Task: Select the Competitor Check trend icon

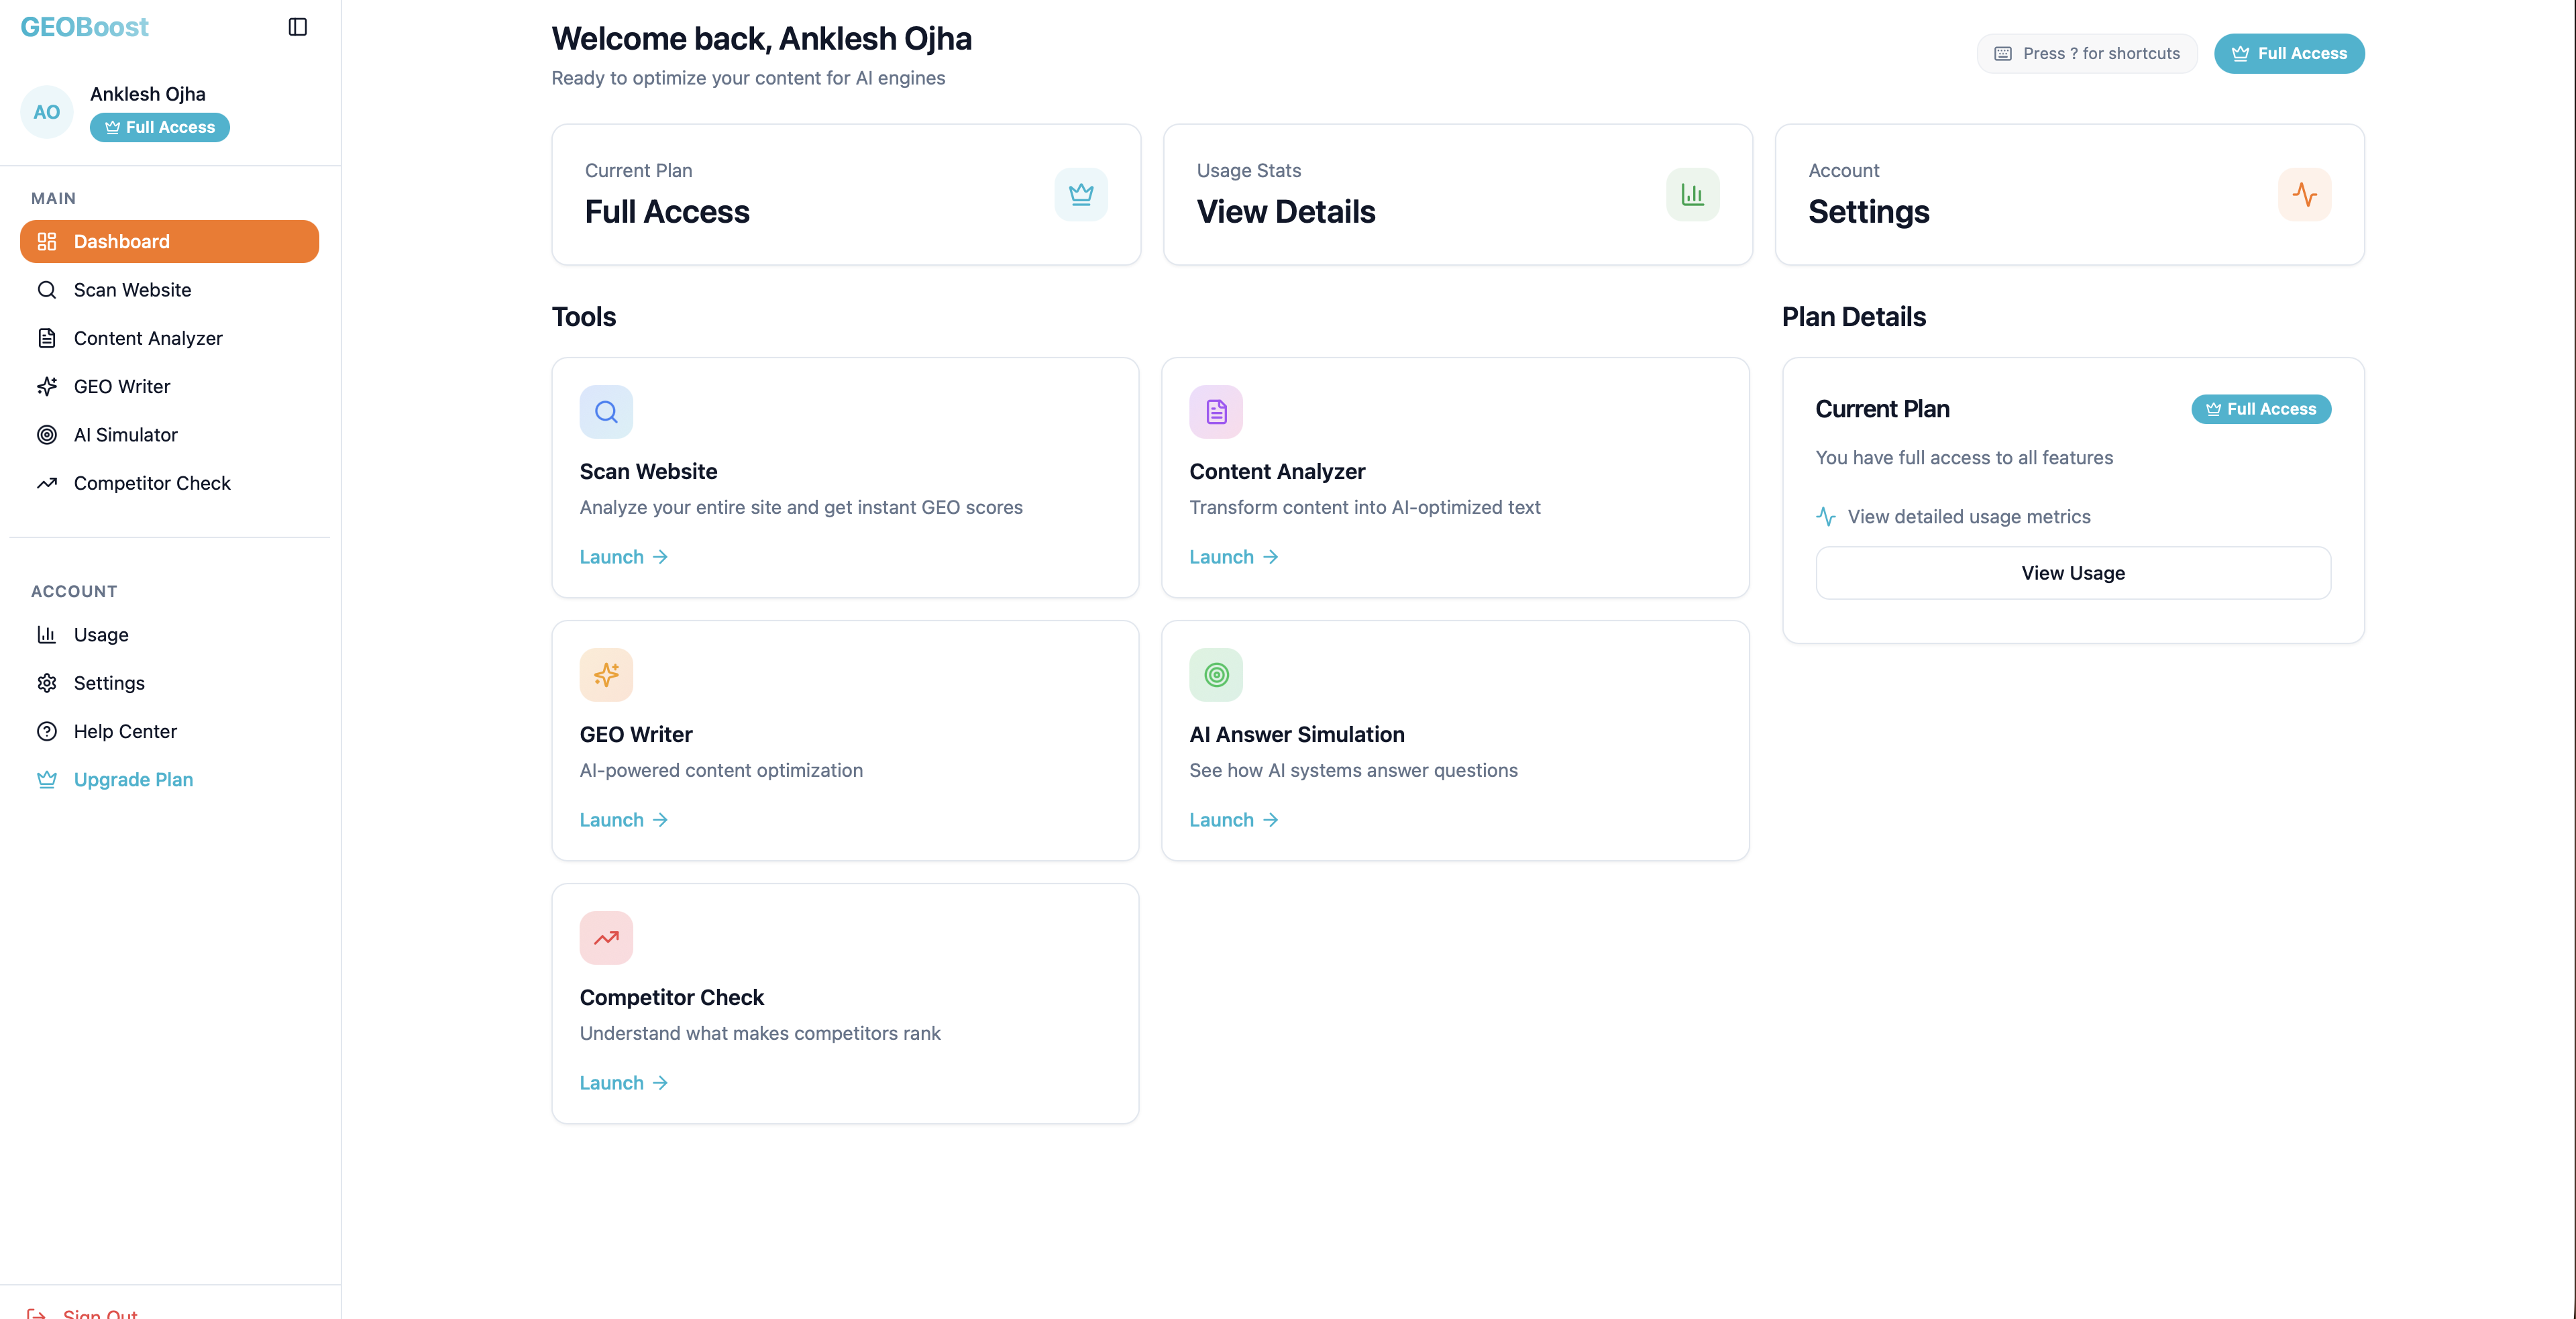Action: pyautogui.click(x=606, y=937)
